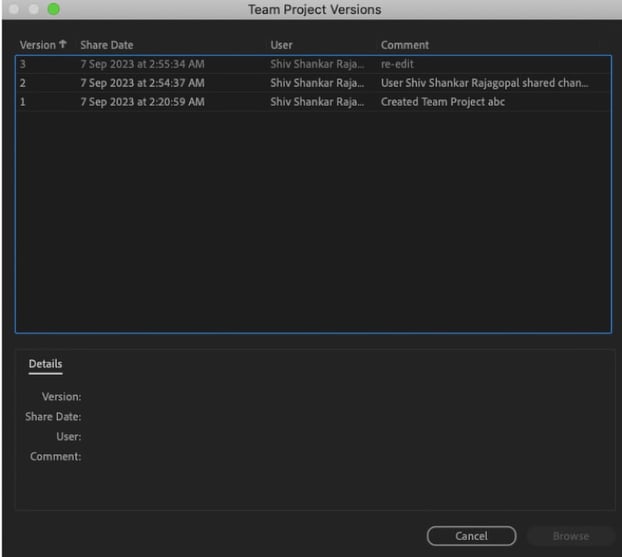Click the User column header

click(281, 45)
